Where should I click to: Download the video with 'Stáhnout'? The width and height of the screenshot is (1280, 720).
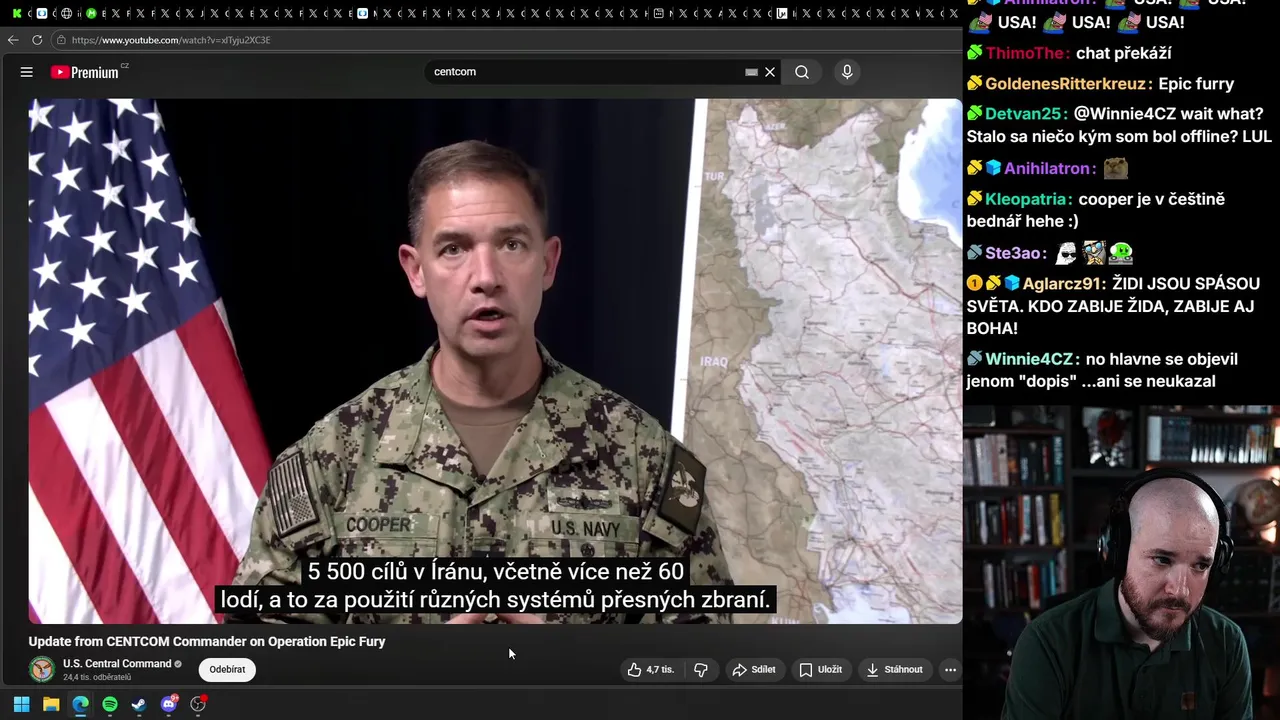point(894,670)
